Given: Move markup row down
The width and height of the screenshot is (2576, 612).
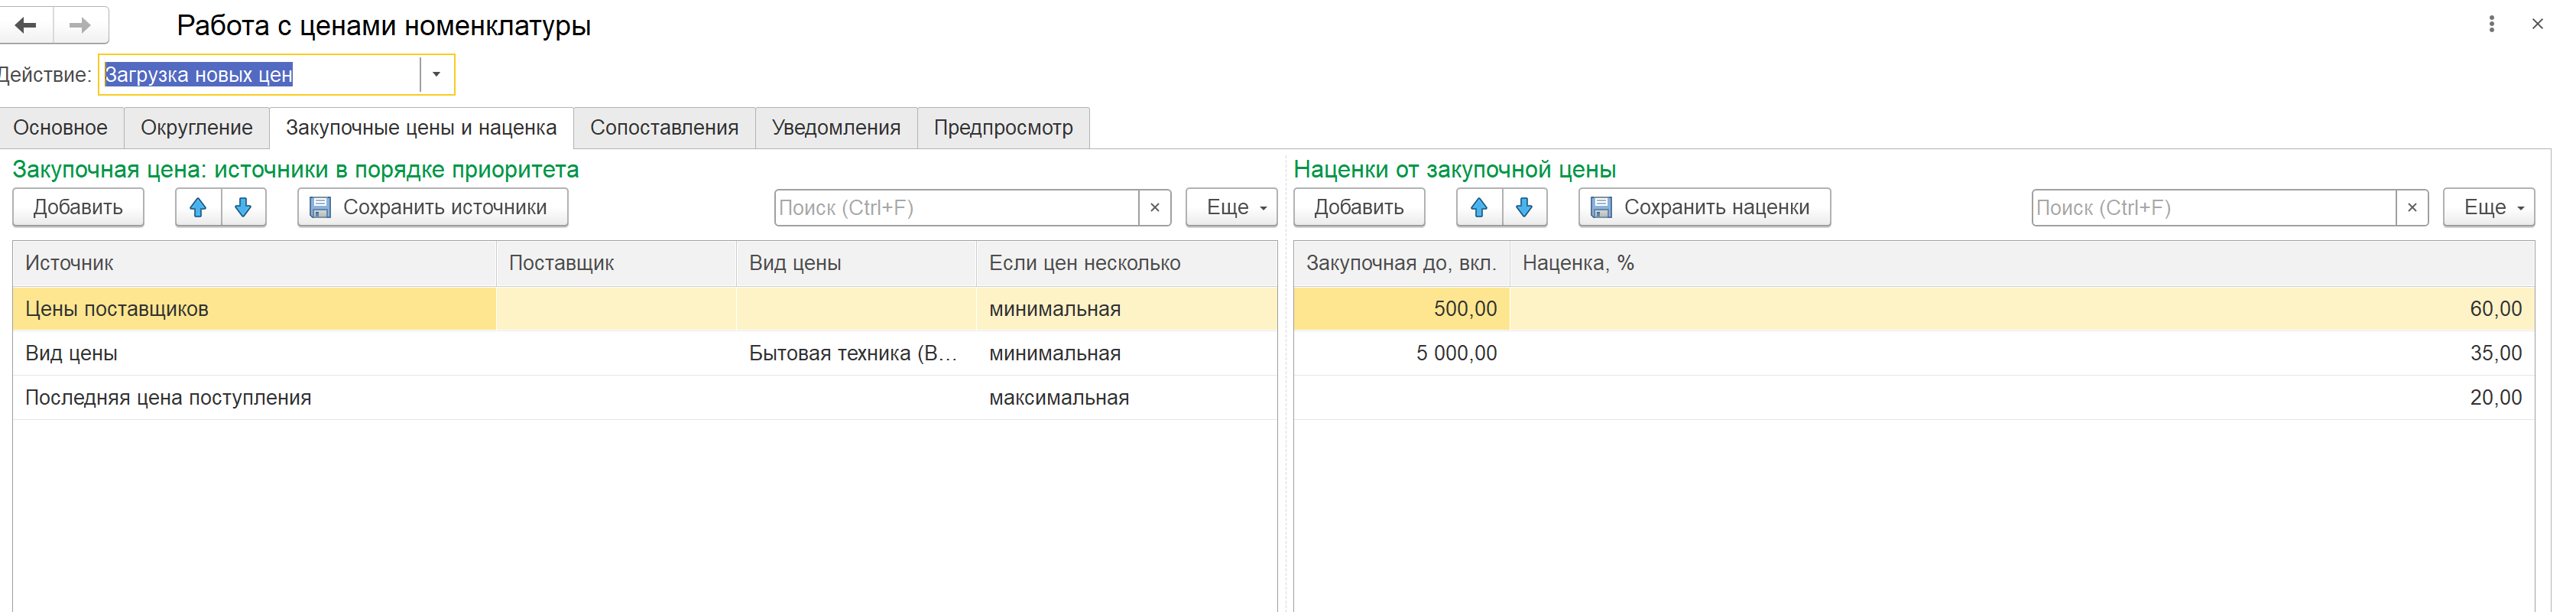Looking at the screenshot, I should tap(1524, 207).
